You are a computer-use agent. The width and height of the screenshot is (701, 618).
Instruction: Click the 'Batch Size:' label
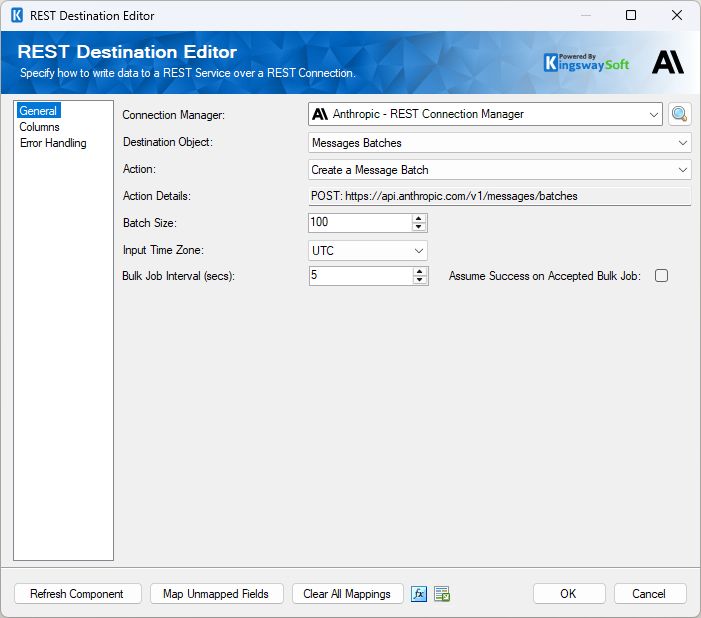(150, 223)
